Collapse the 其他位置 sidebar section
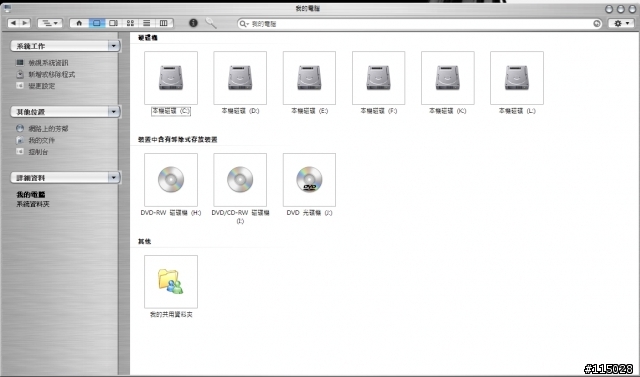 click(114, 111)
